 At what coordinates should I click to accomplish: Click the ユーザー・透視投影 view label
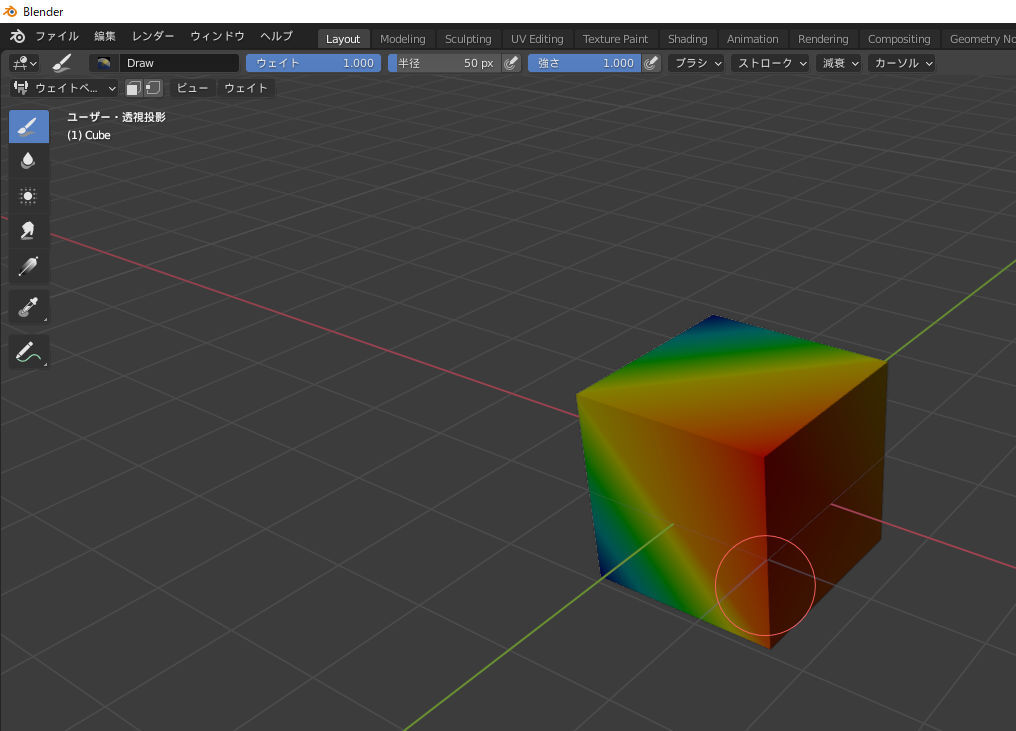point(117,117)
